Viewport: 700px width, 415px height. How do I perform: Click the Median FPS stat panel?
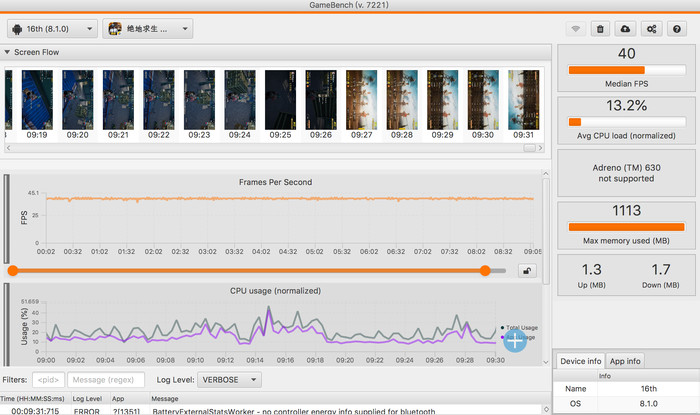[x=626, y=68]
